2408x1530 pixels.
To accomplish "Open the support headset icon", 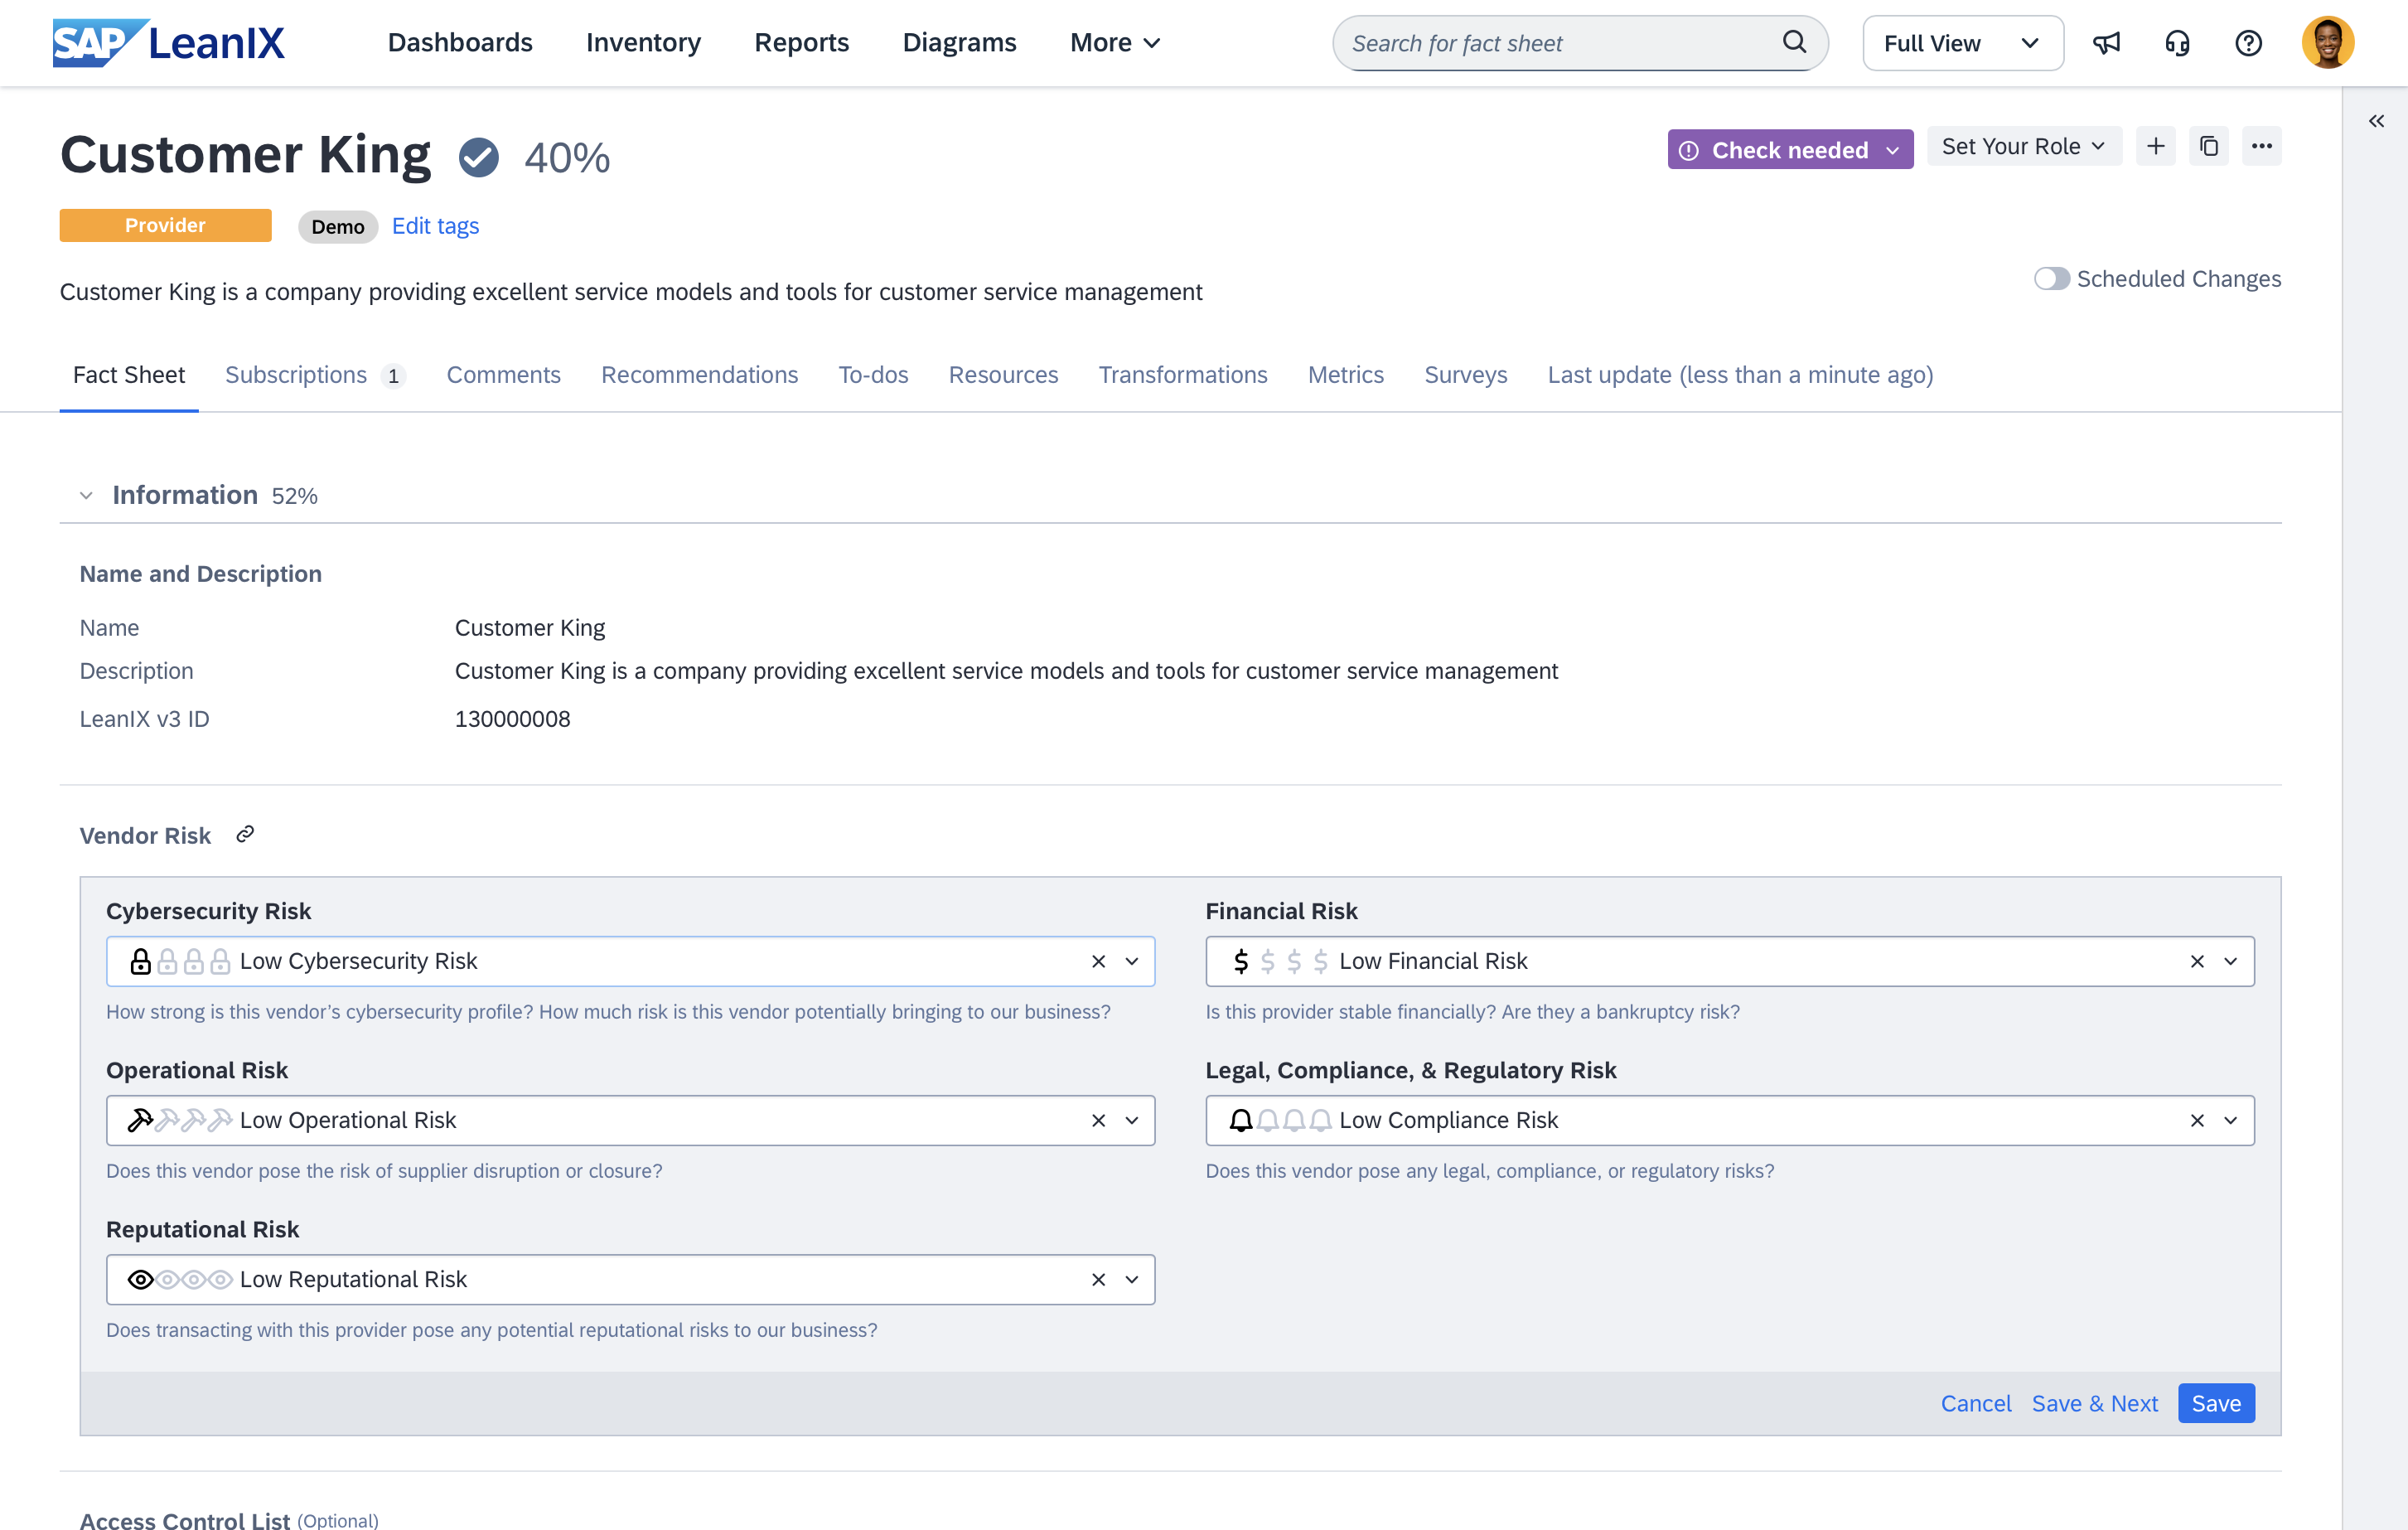I will click(x=2177, y=43).
